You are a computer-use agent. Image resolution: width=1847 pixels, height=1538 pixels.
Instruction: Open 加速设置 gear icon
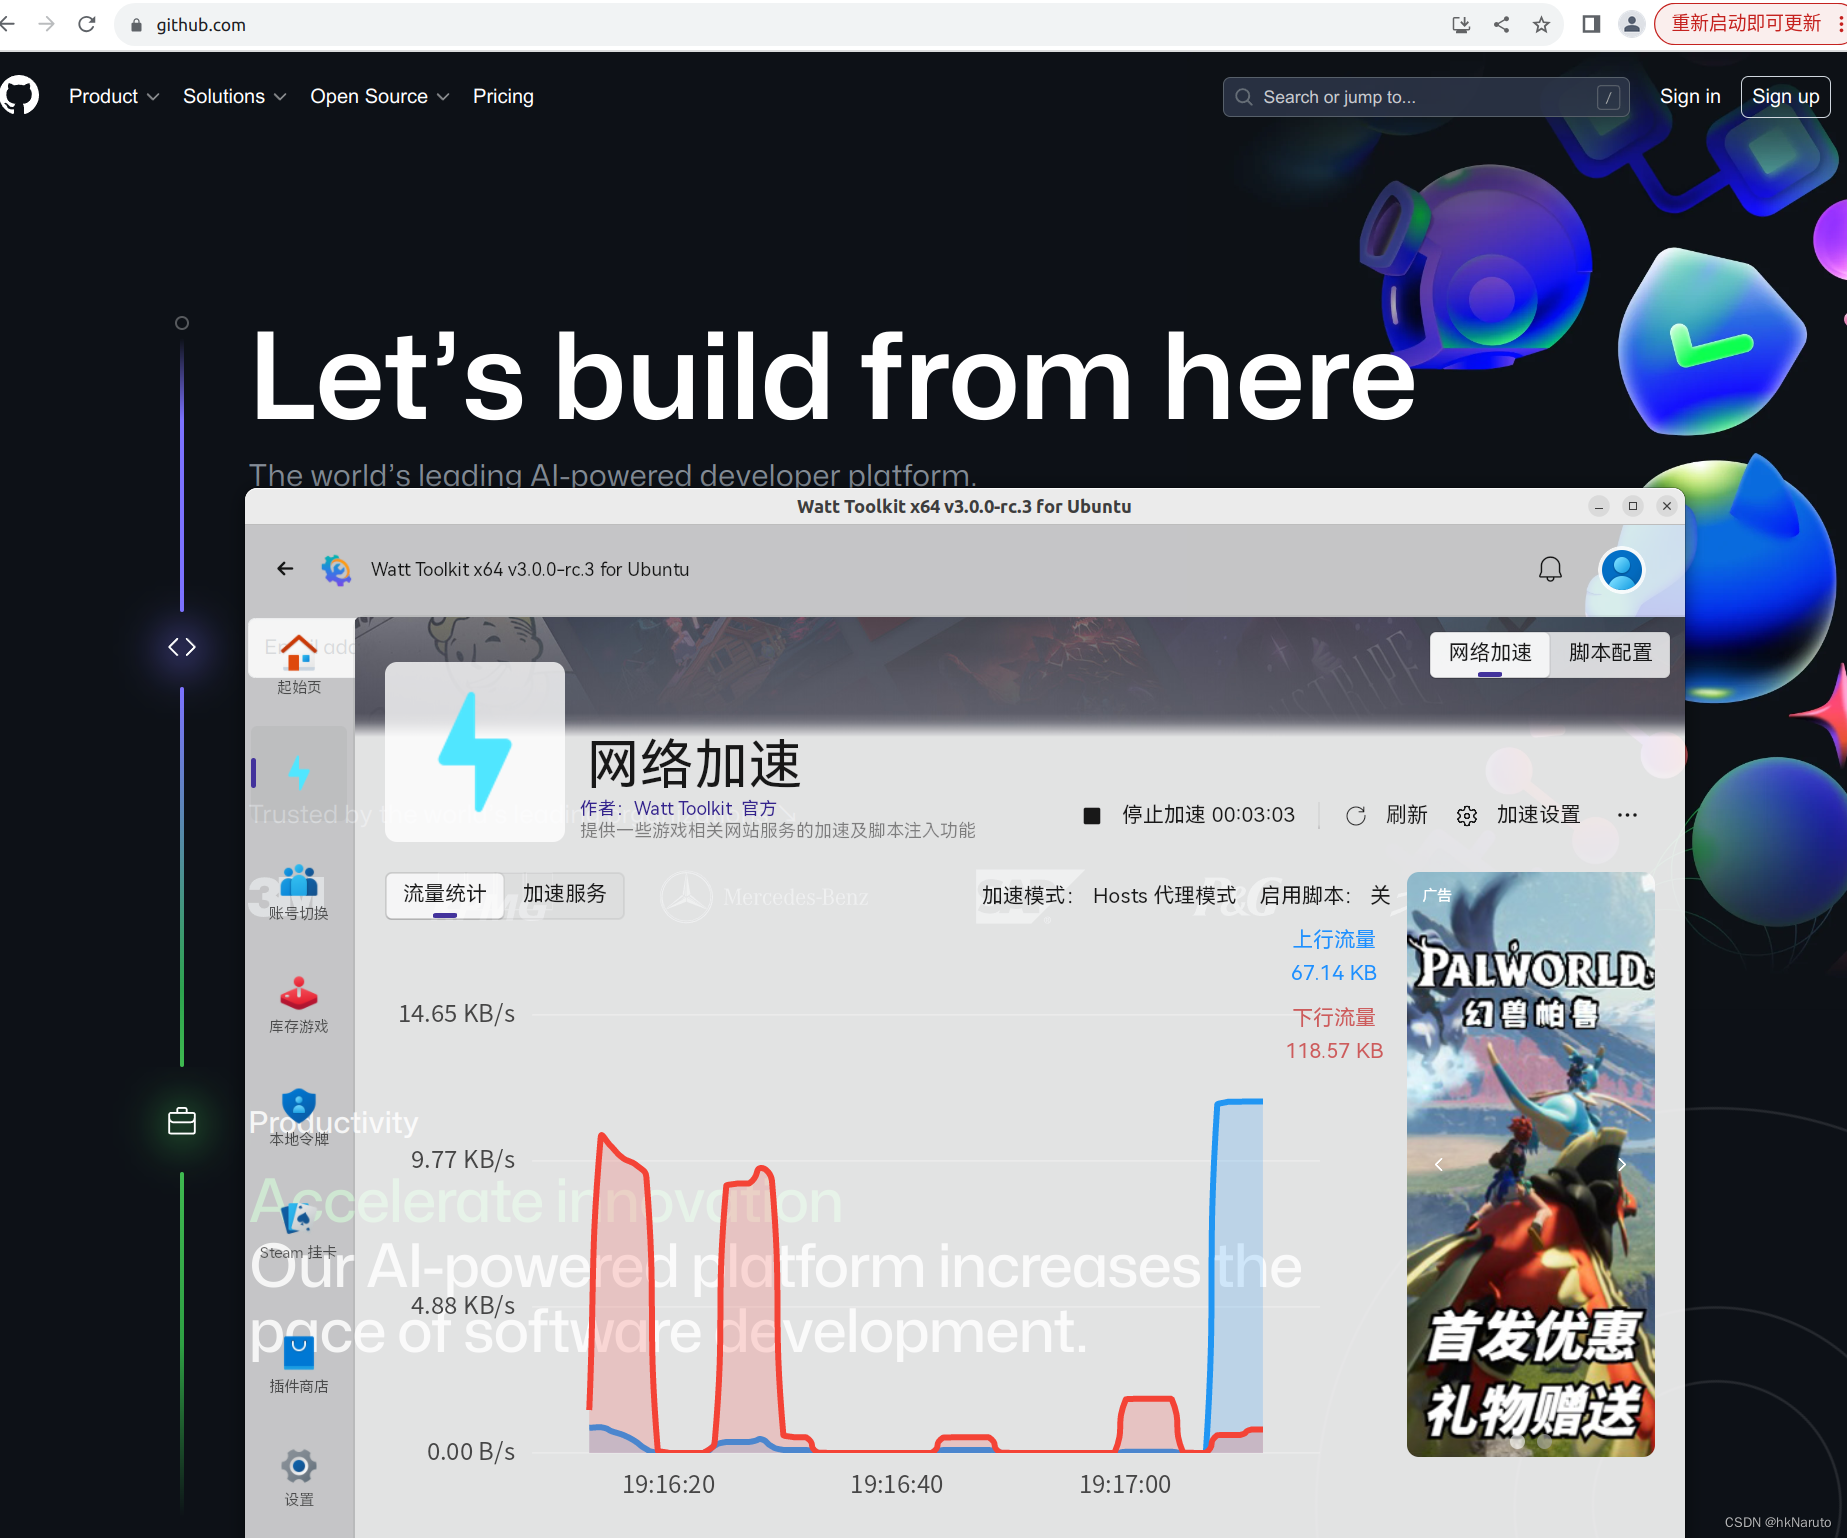(1467, 816)
